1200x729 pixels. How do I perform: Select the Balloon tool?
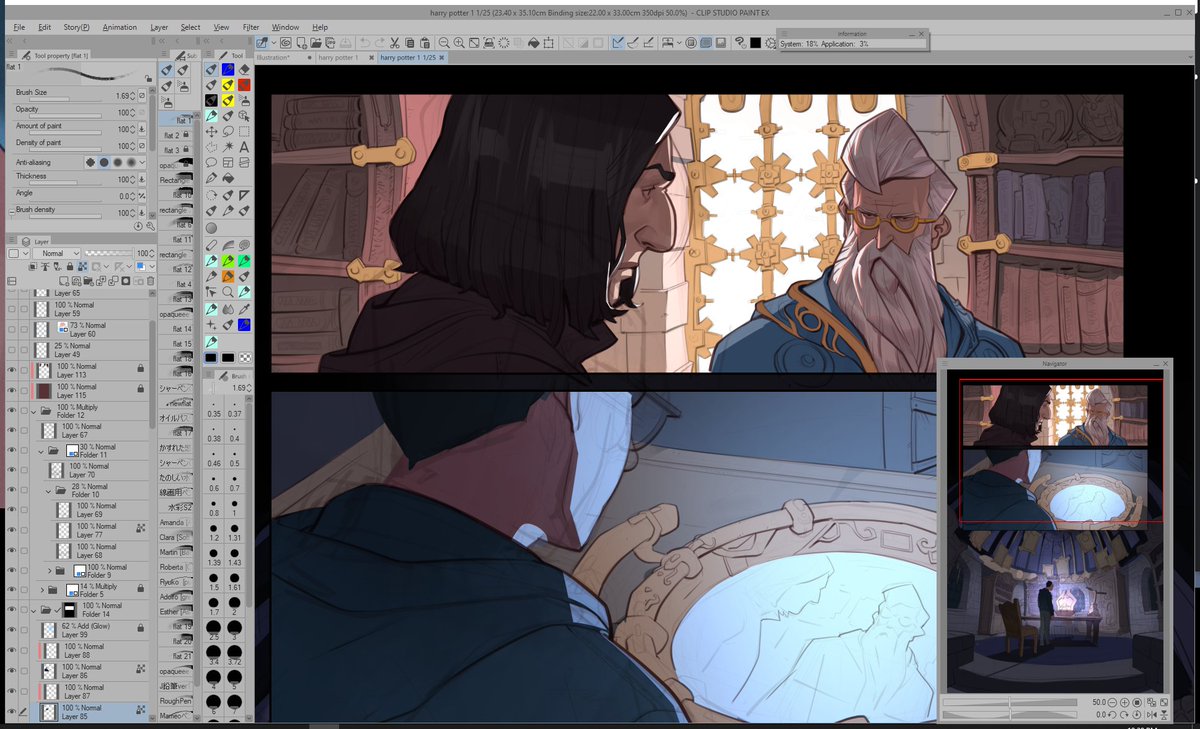pyautogui.click(x=211, y=162)
